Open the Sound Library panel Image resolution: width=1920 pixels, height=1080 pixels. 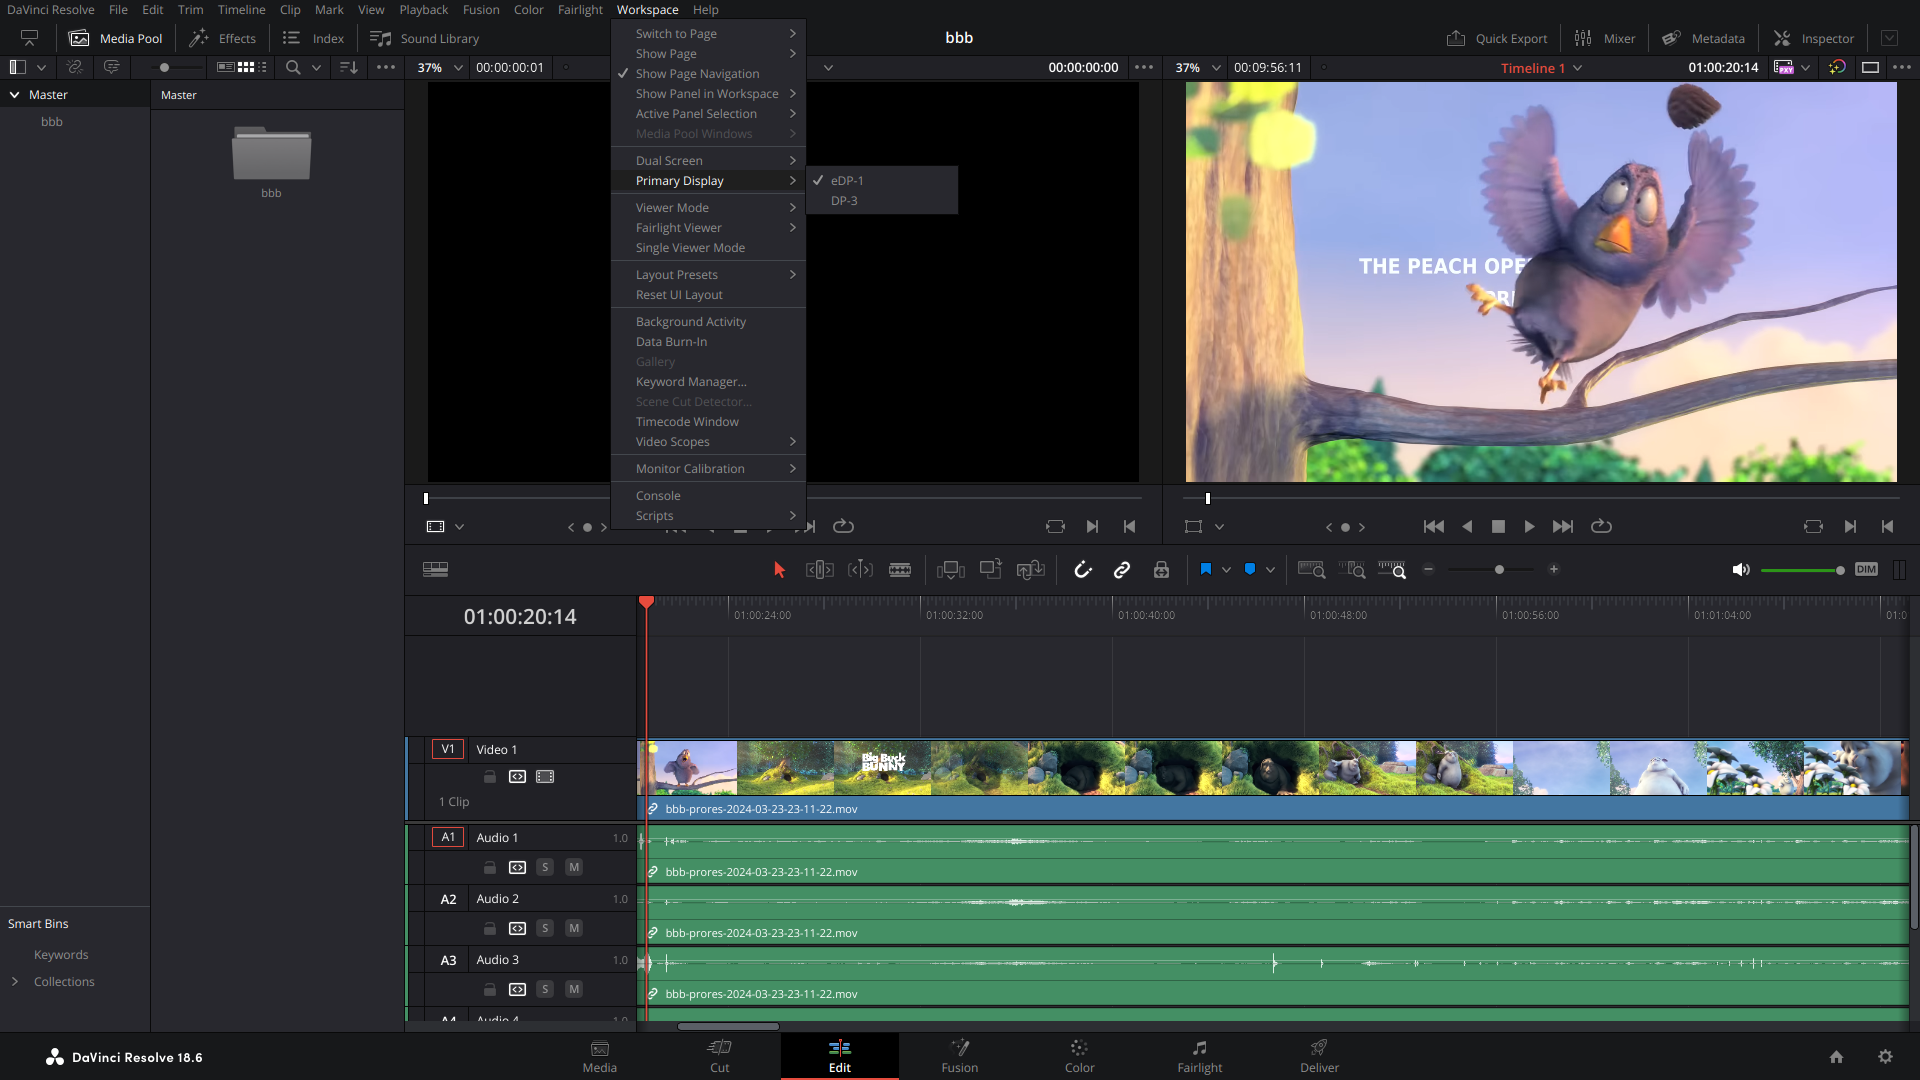[425, 38]
